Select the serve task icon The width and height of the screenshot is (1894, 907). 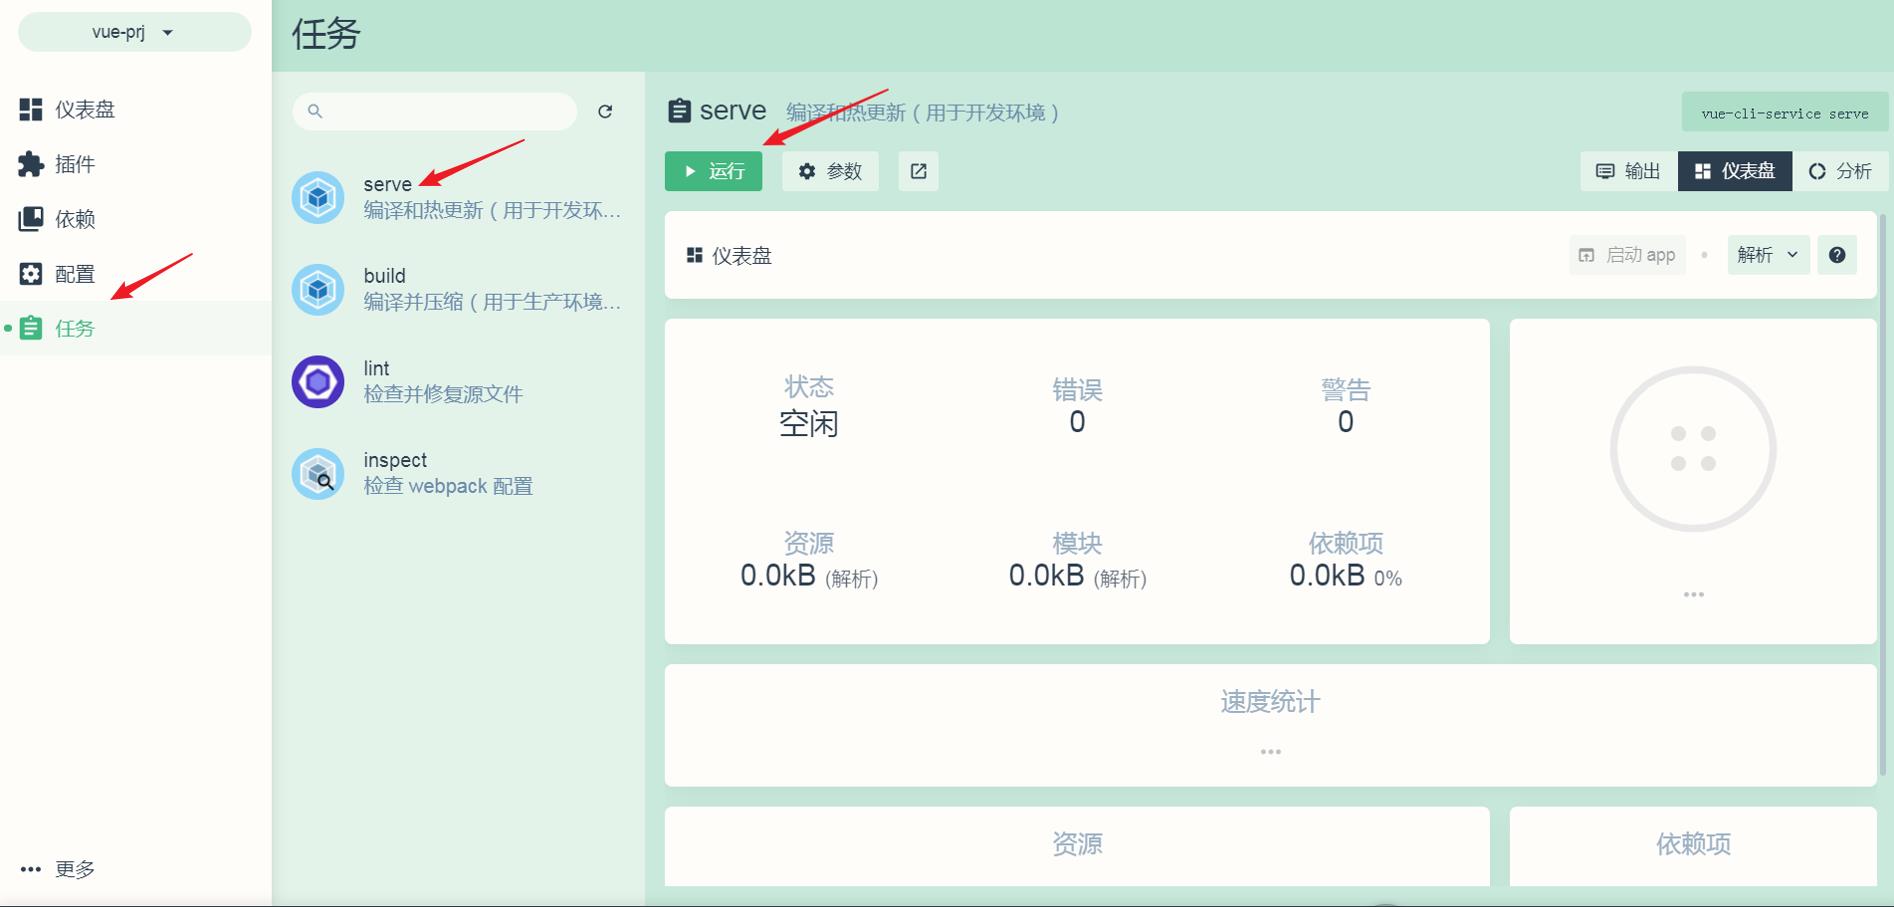pyautogui.click(x=318, y=197)
